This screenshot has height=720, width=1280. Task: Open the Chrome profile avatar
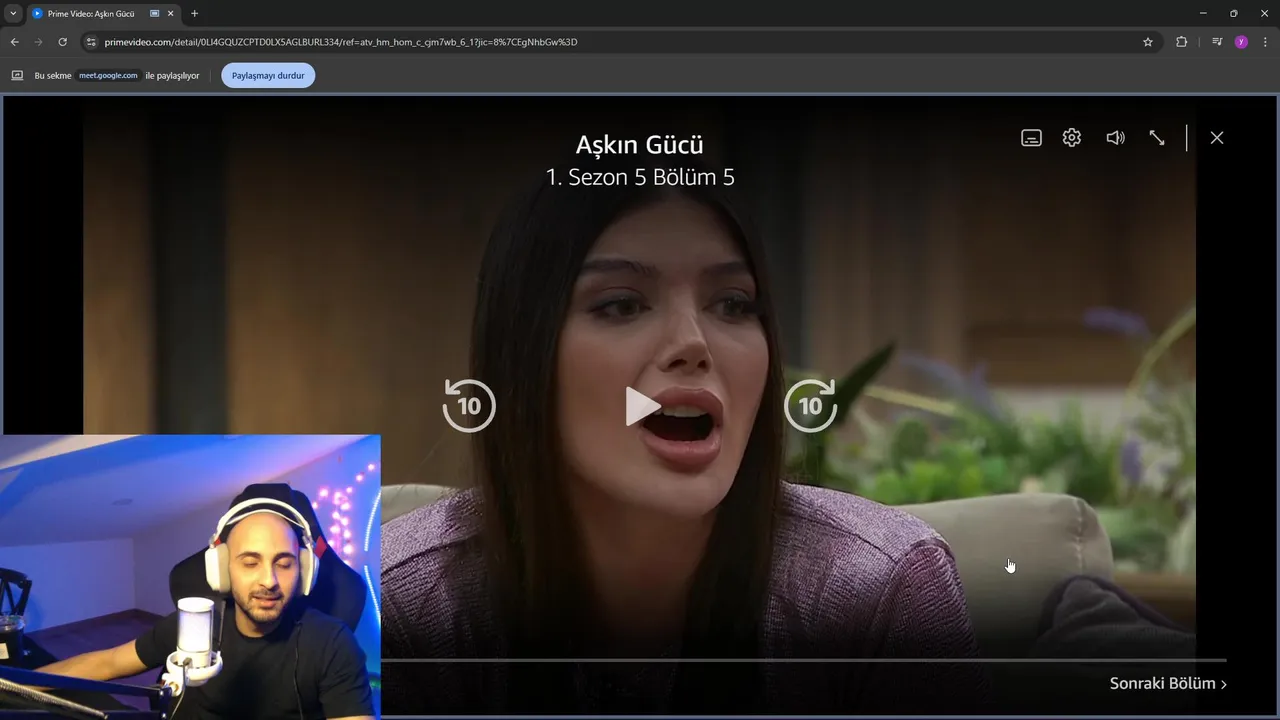coord(1241,42)
